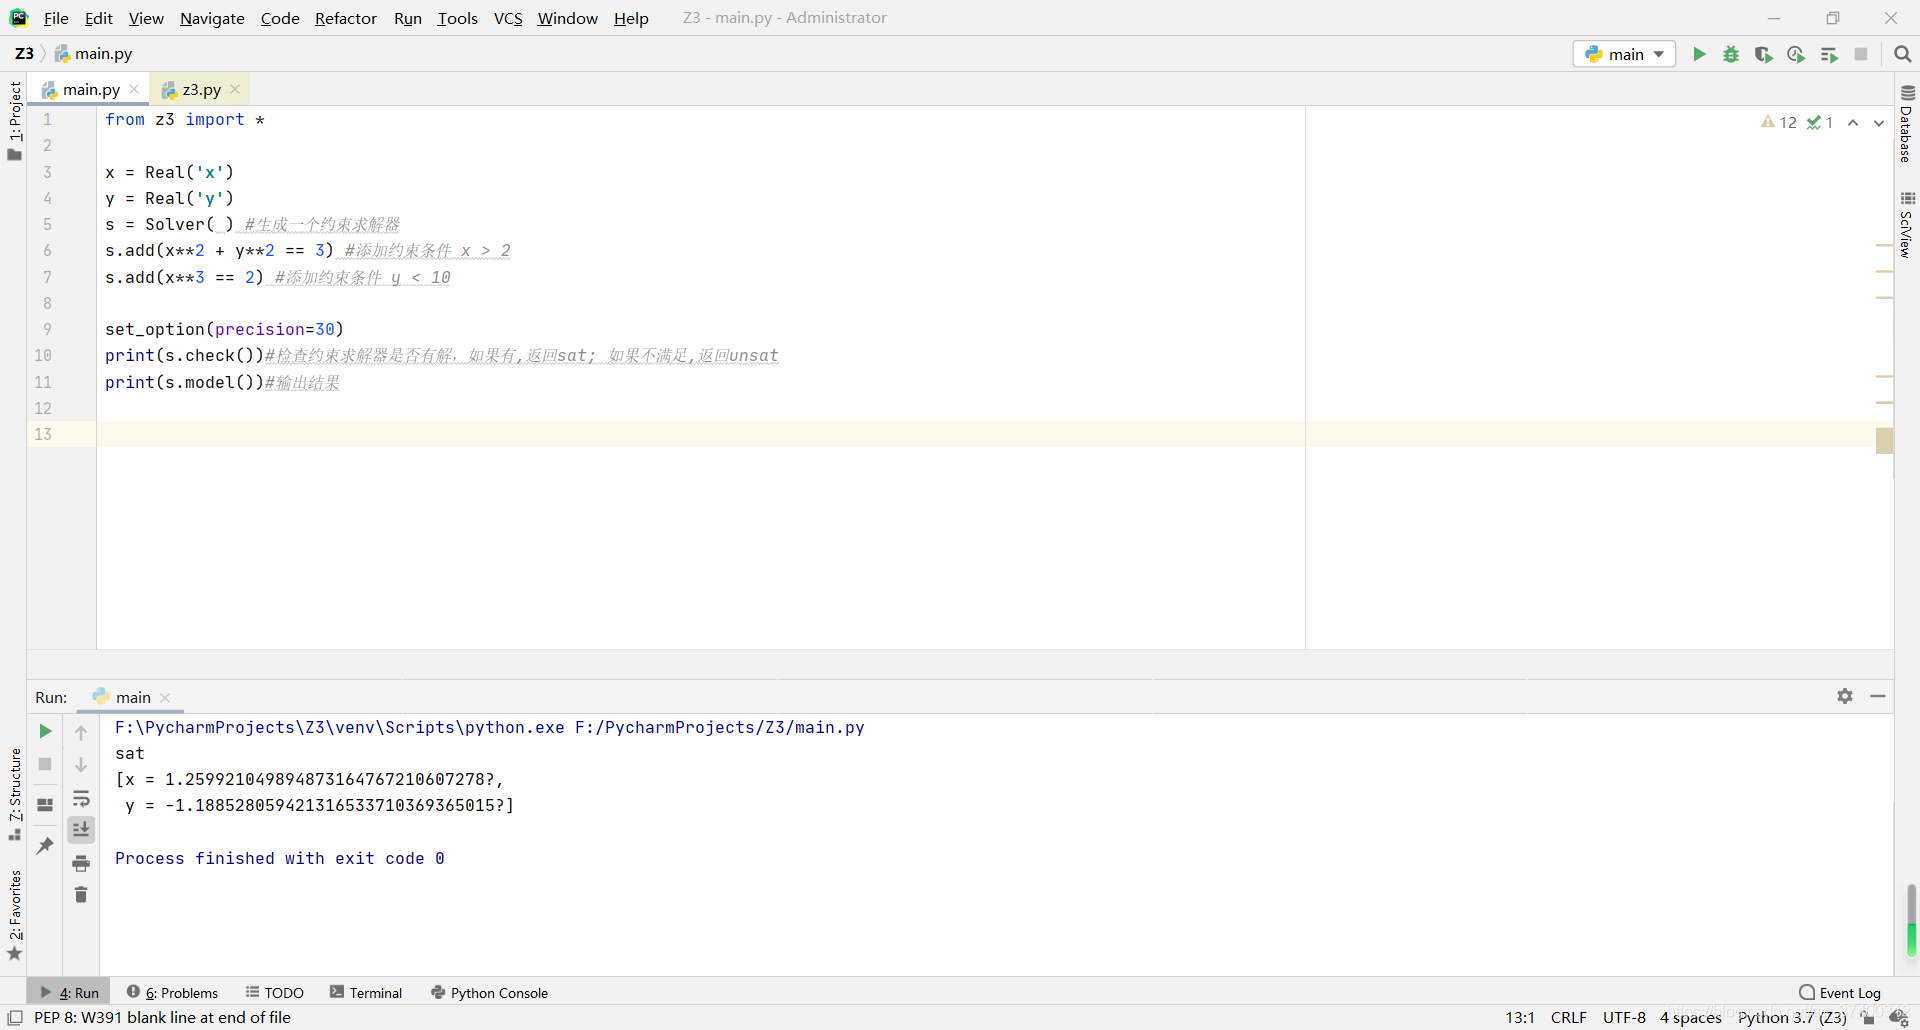Open the Run menu
The height and width of the screenshot is (1030, 1920).
[x=408, y=18]
